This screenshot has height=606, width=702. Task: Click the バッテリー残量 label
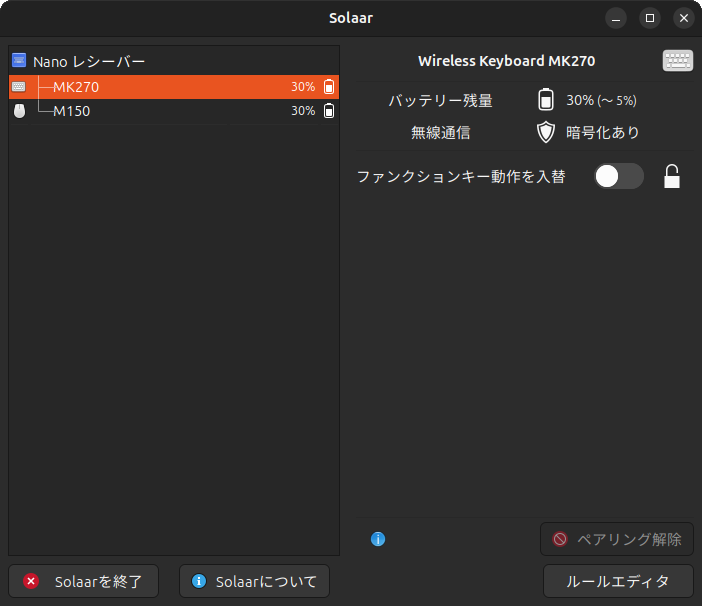click(x=441, y=100)
